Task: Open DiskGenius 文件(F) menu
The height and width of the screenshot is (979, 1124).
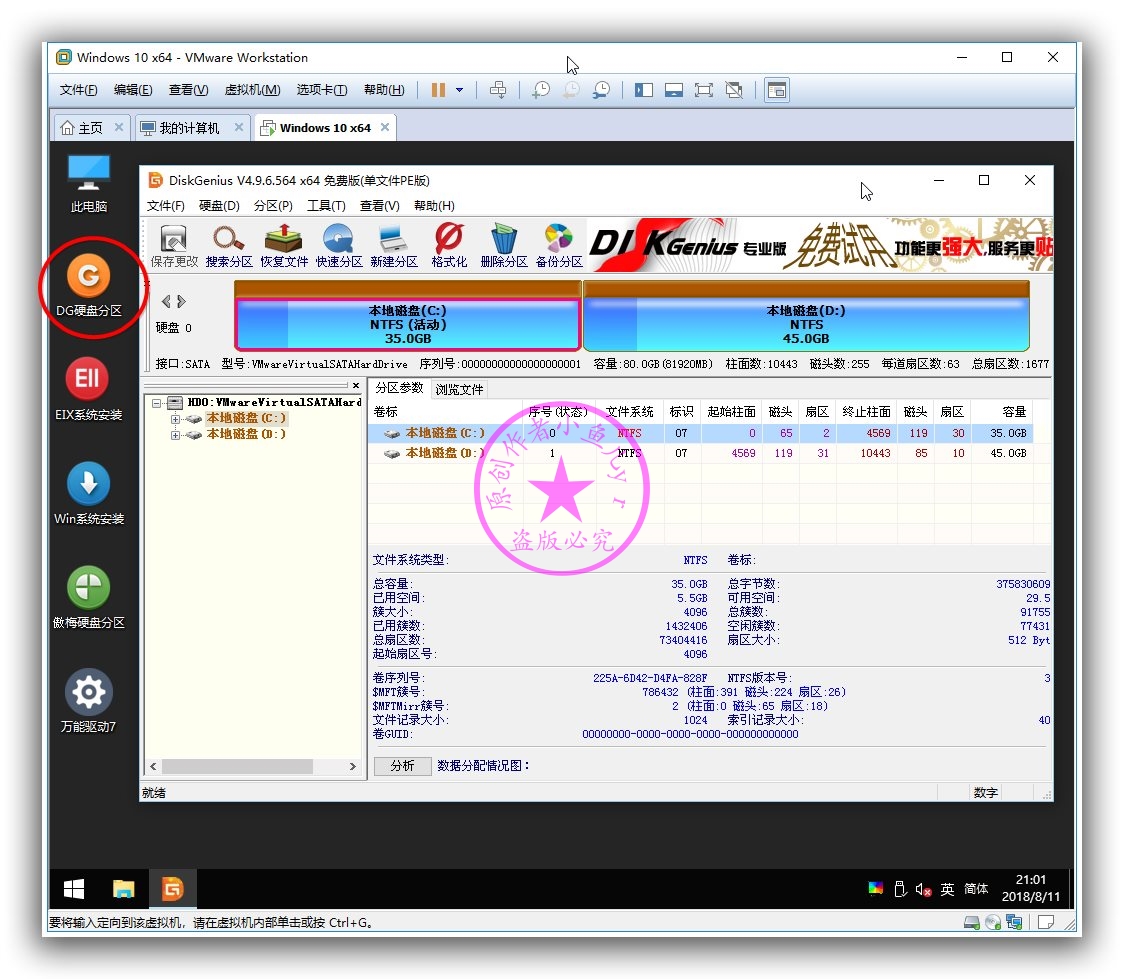Action: [x=166, y=206]
